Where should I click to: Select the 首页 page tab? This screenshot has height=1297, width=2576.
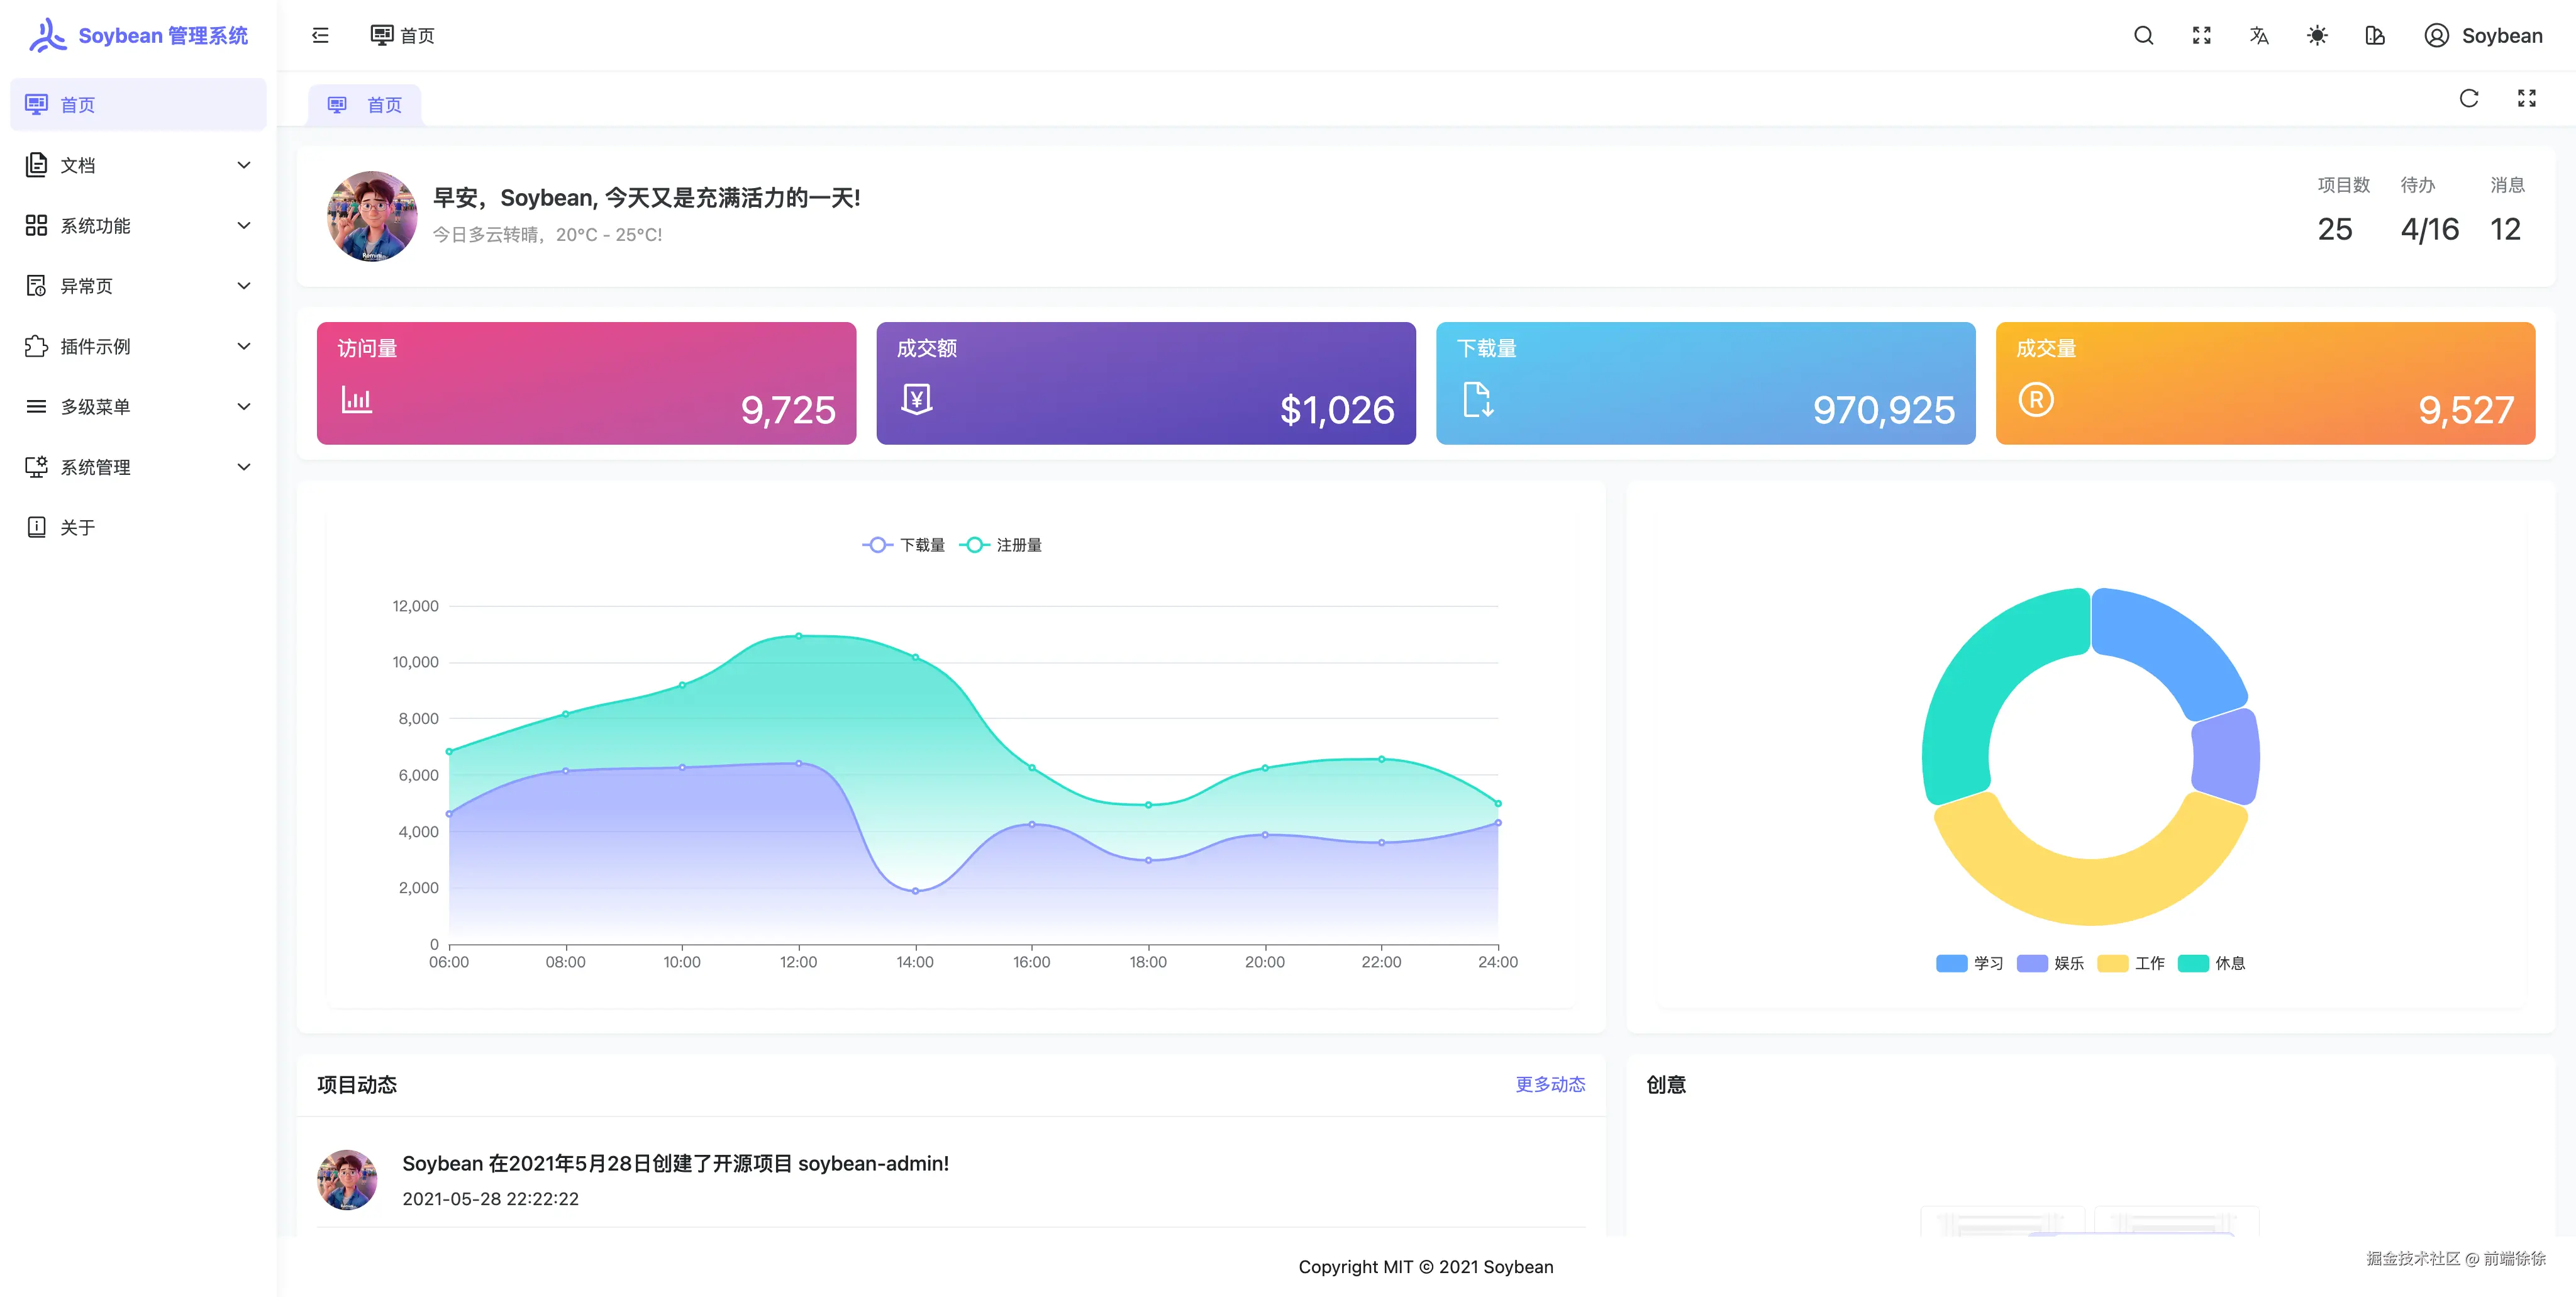pos(366,105)
